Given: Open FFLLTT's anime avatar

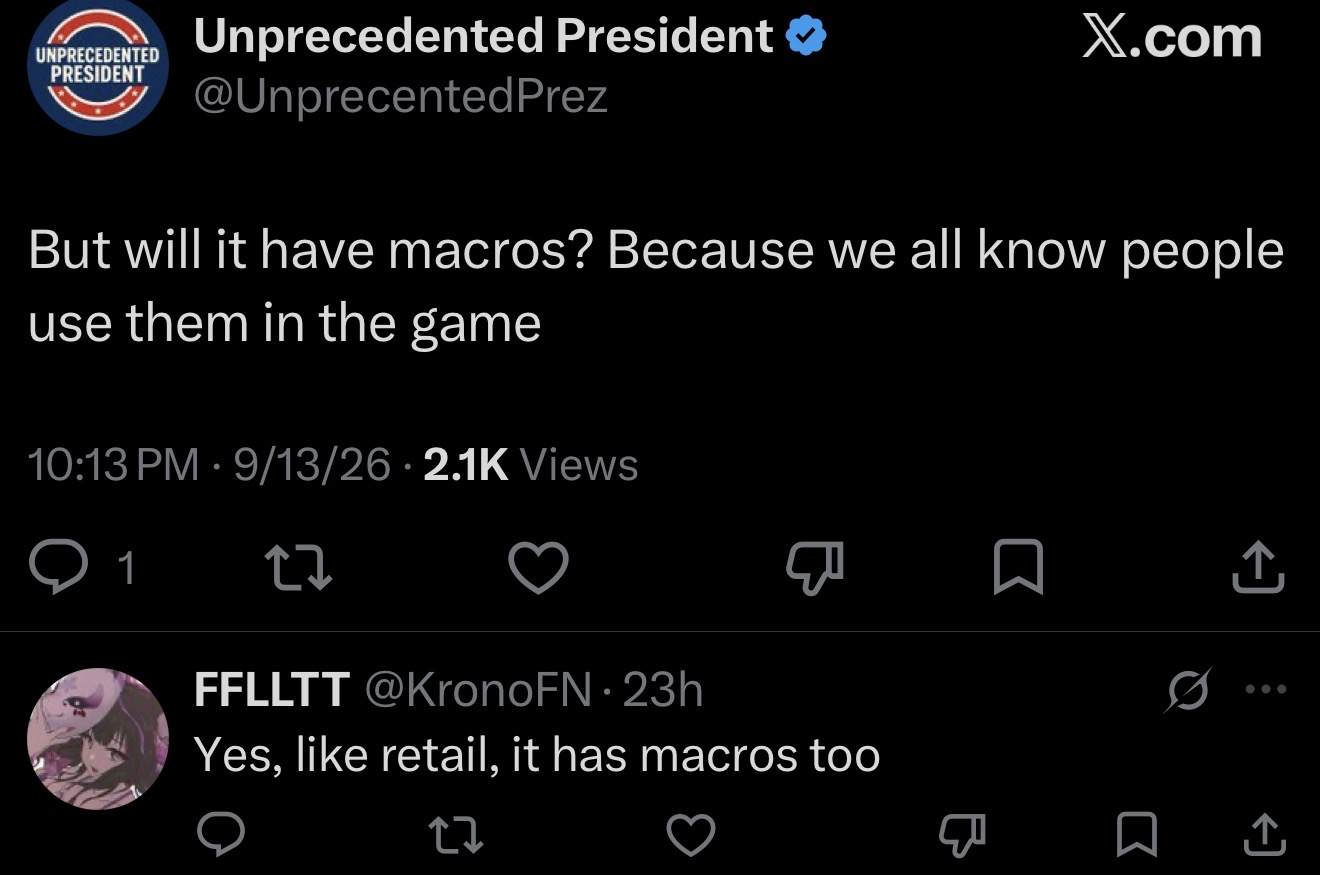Looking at the screenshot, I should [x=98, y=739].
